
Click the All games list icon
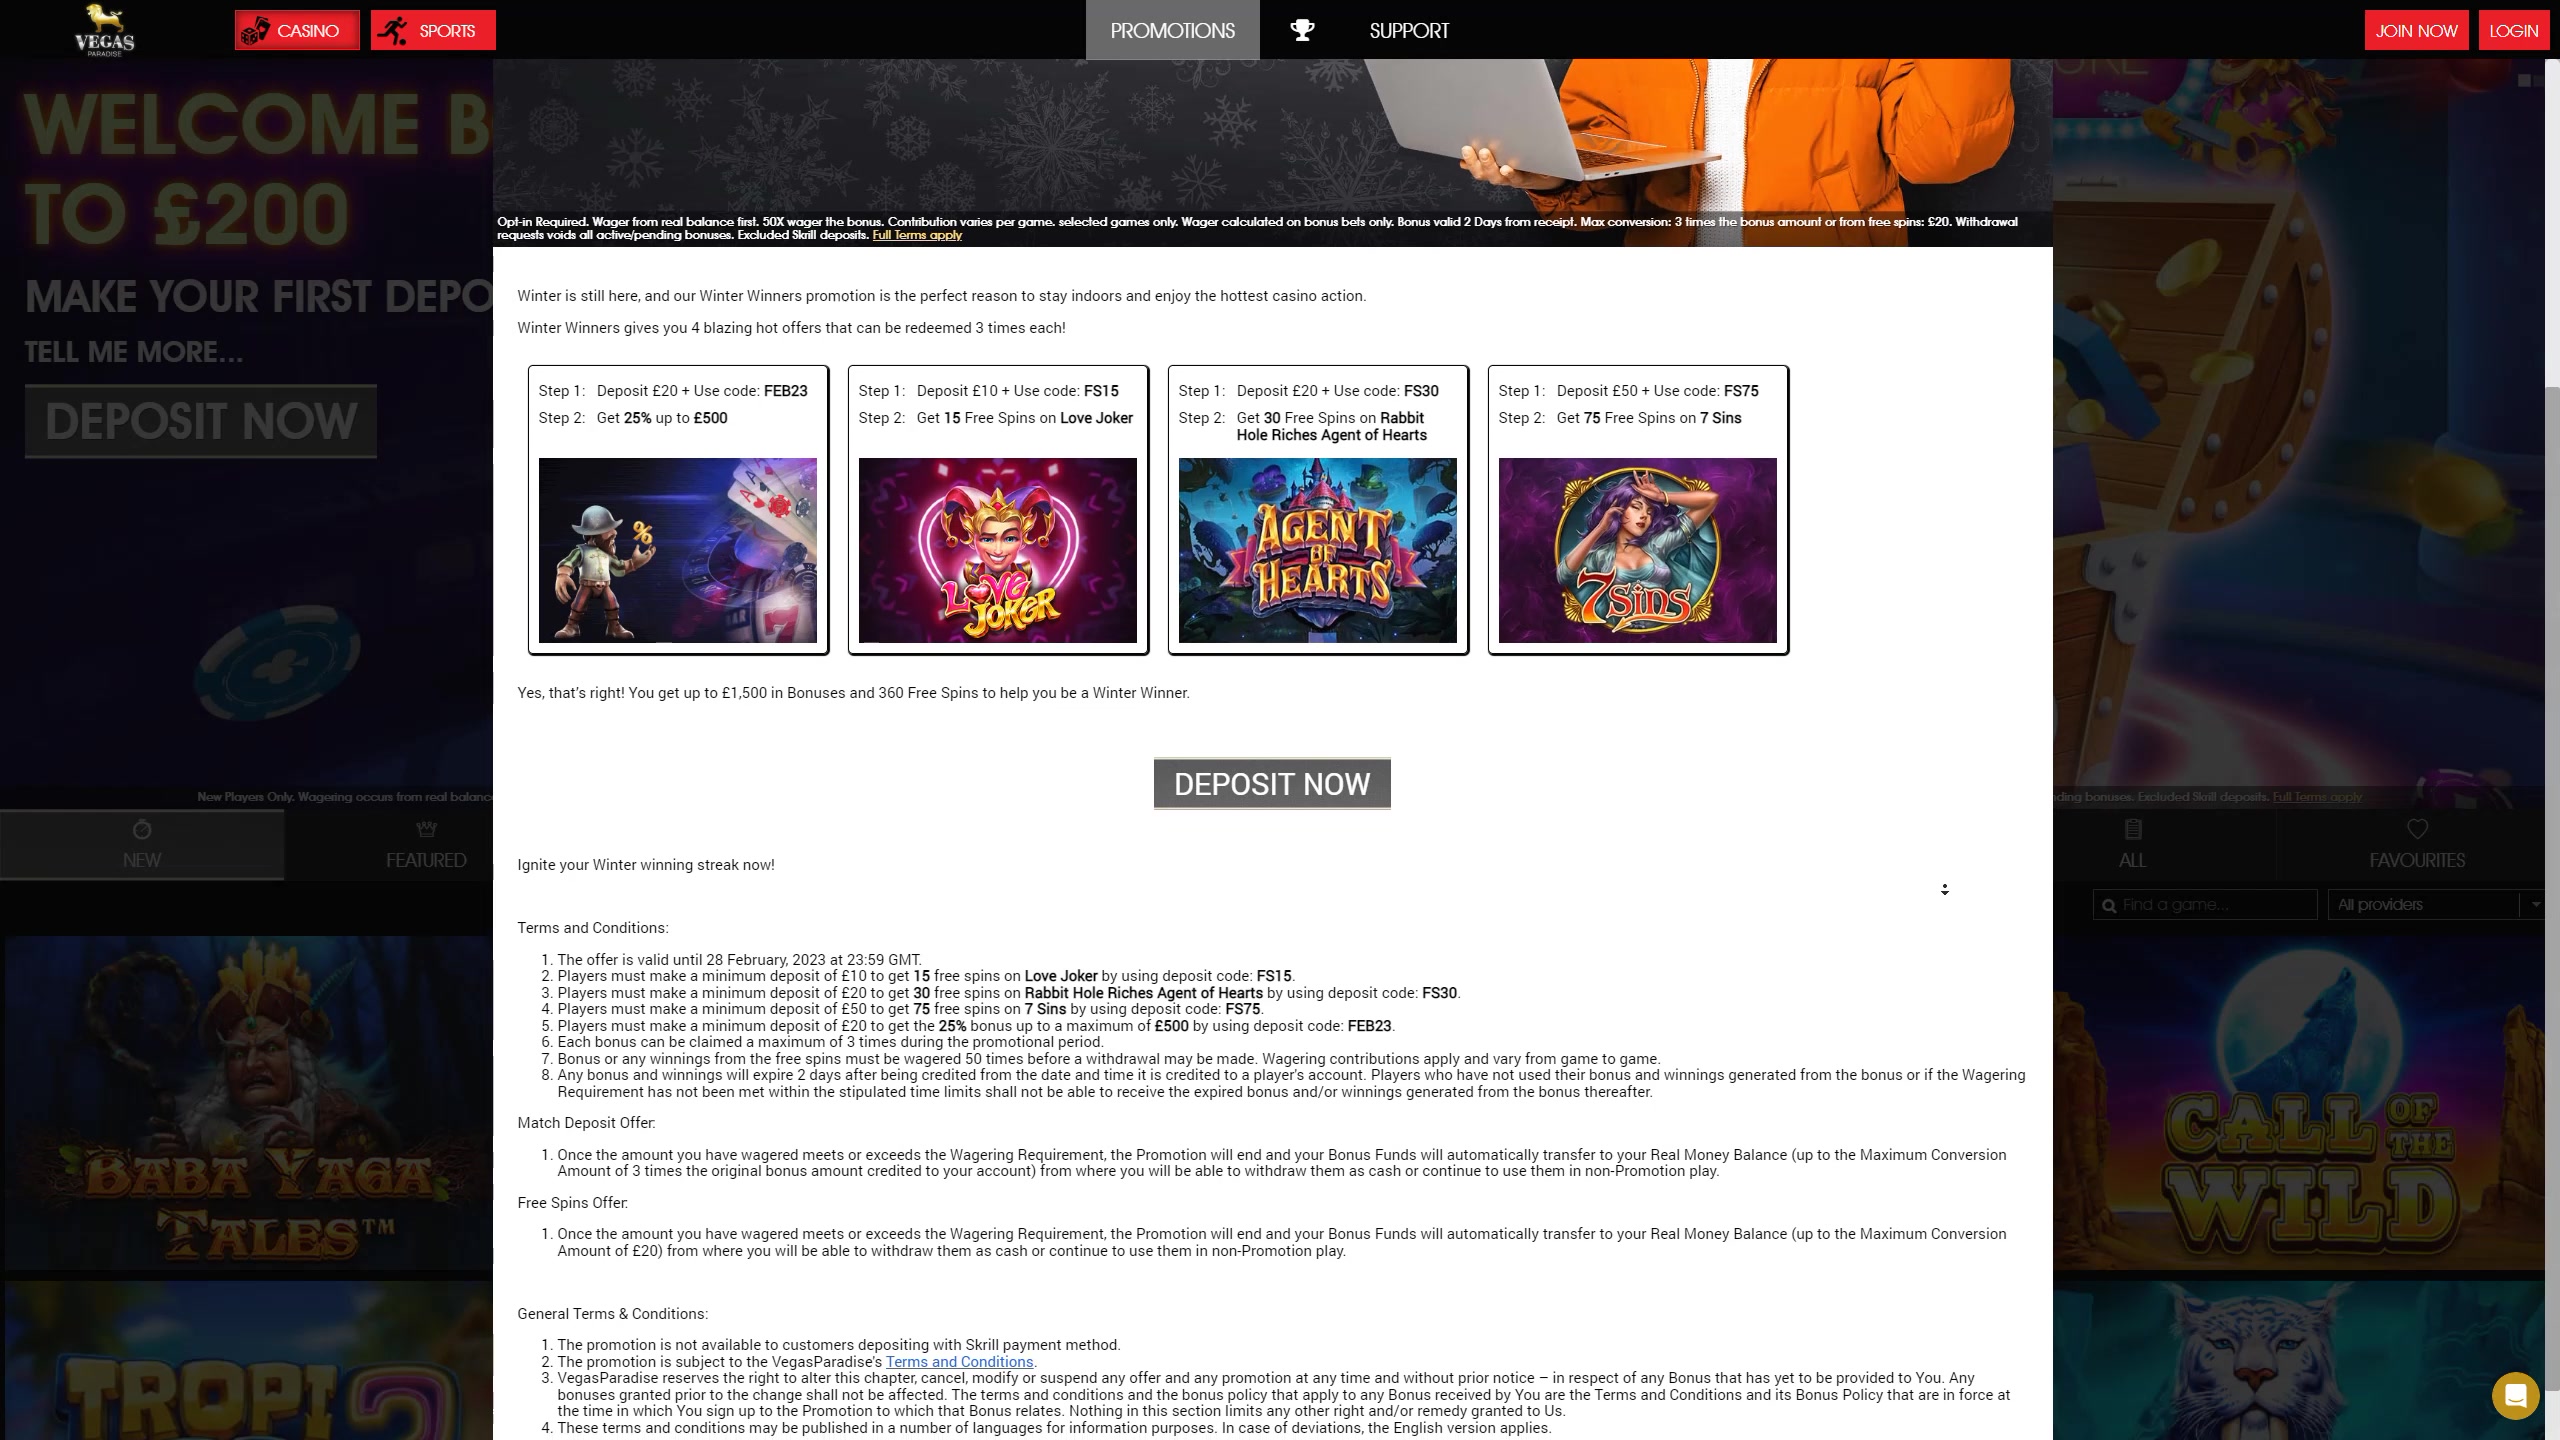(x=2132, y=829)
